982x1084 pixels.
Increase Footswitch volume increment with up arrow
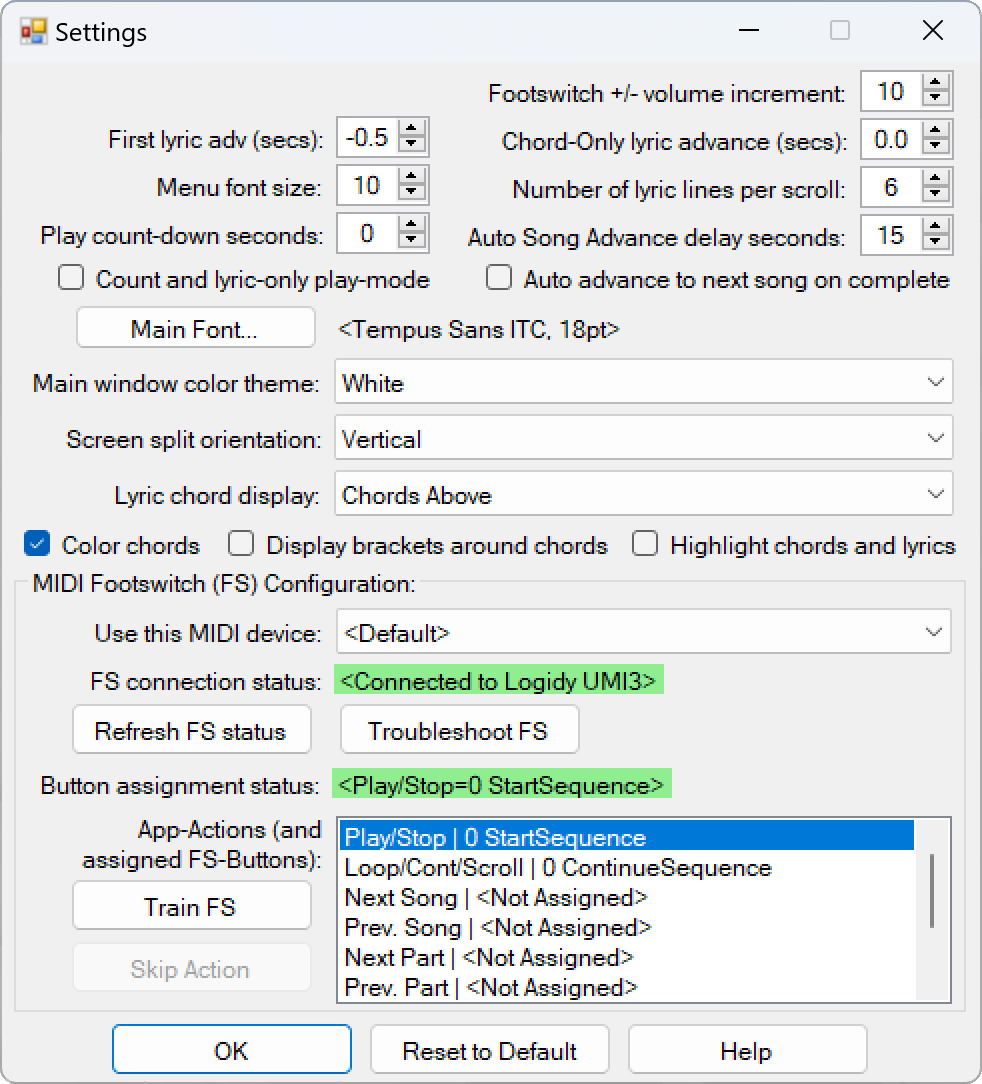point(935,83)
